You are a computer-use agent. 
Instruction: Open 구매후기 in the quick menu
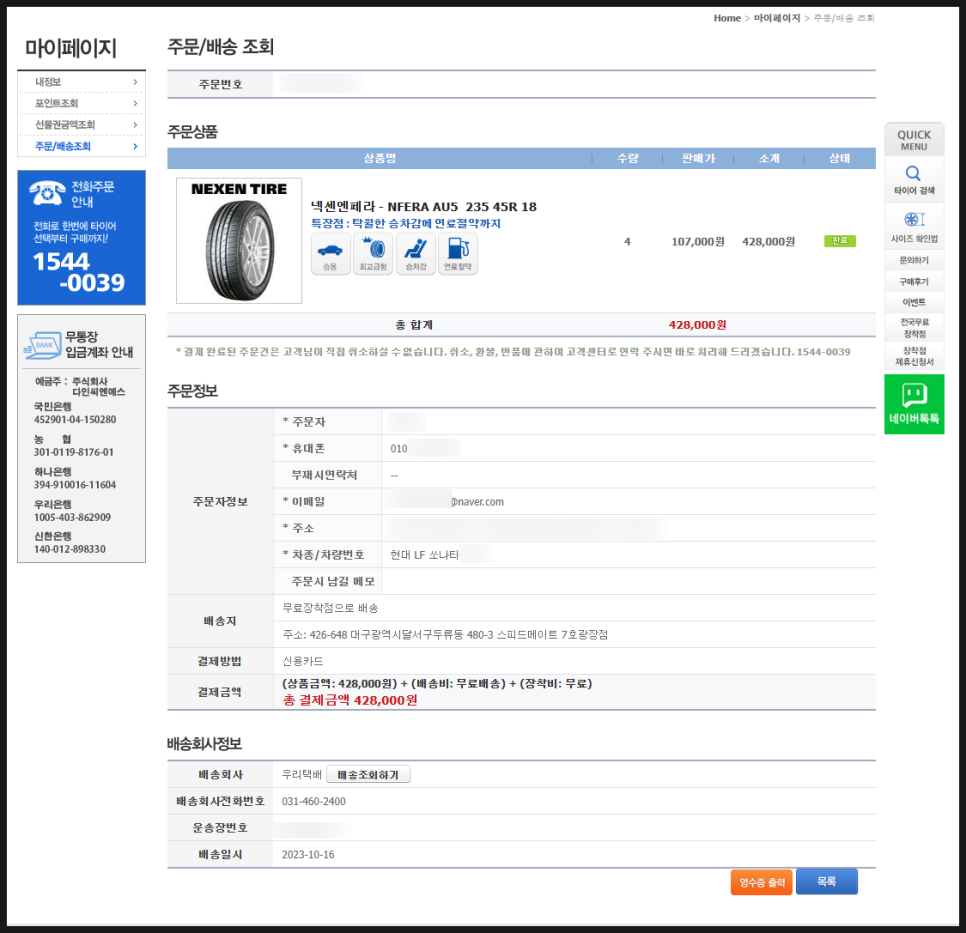(914, 282)
